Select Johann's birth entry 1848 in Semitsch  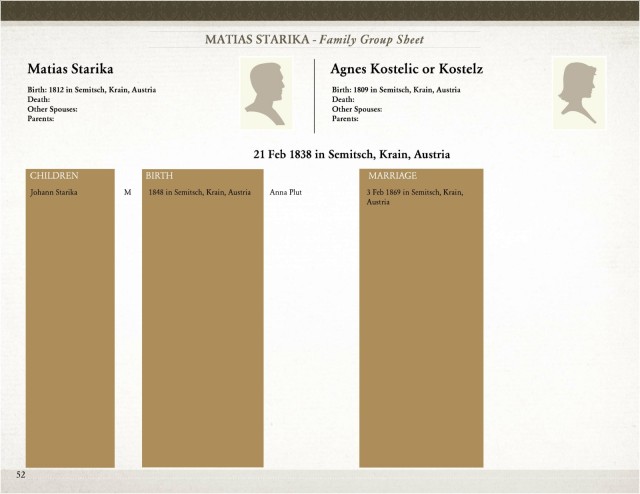click(x=200, y=192)
